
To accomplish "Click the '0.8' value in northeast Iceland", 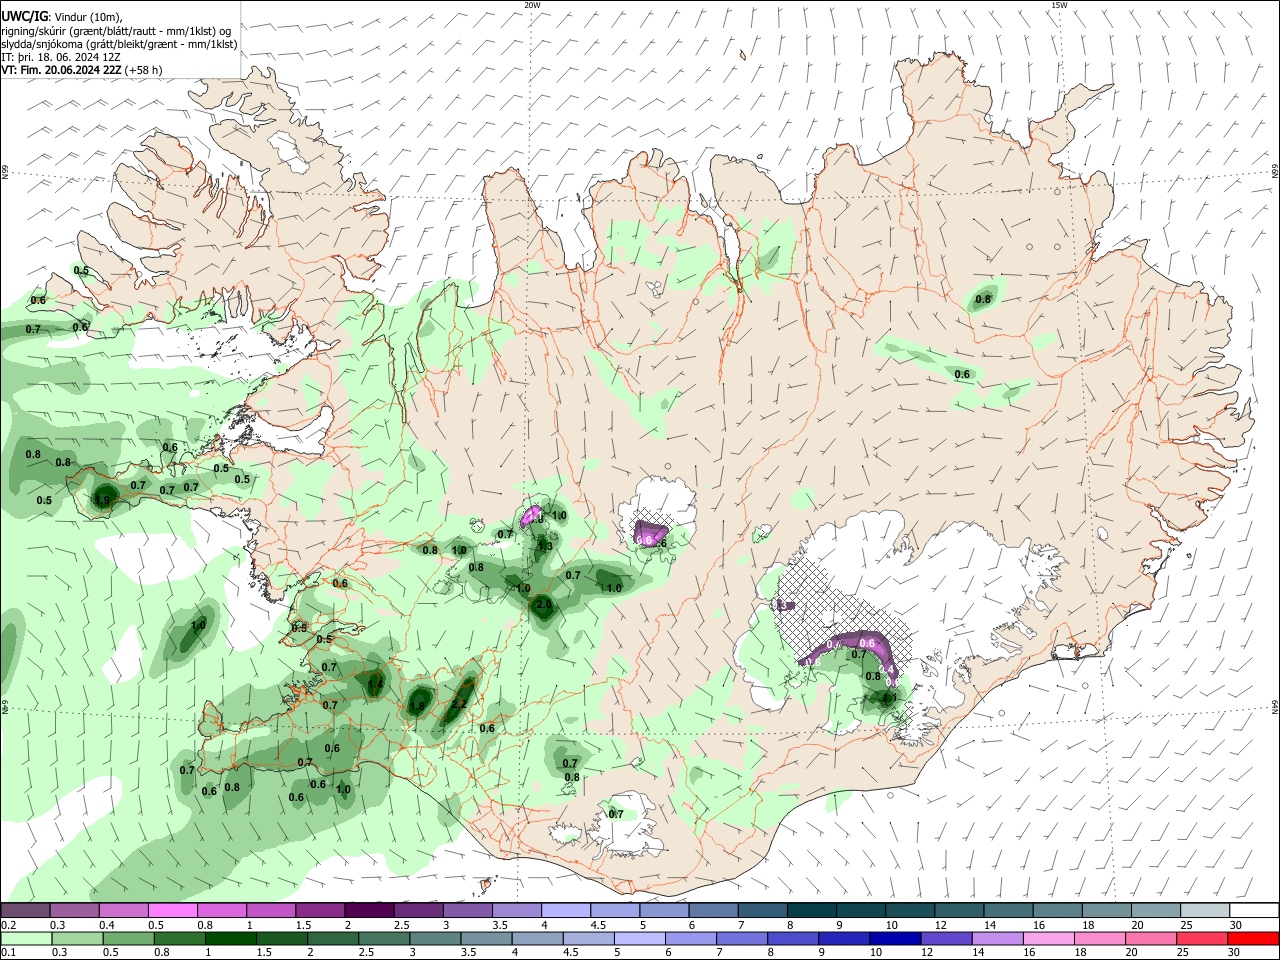I will (x=983, y=299).
